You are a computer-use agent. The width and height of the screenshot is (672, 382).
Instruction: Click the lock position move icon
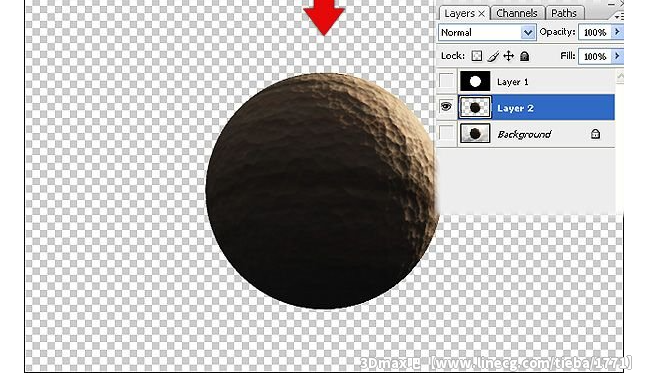(x=509, y=56)
